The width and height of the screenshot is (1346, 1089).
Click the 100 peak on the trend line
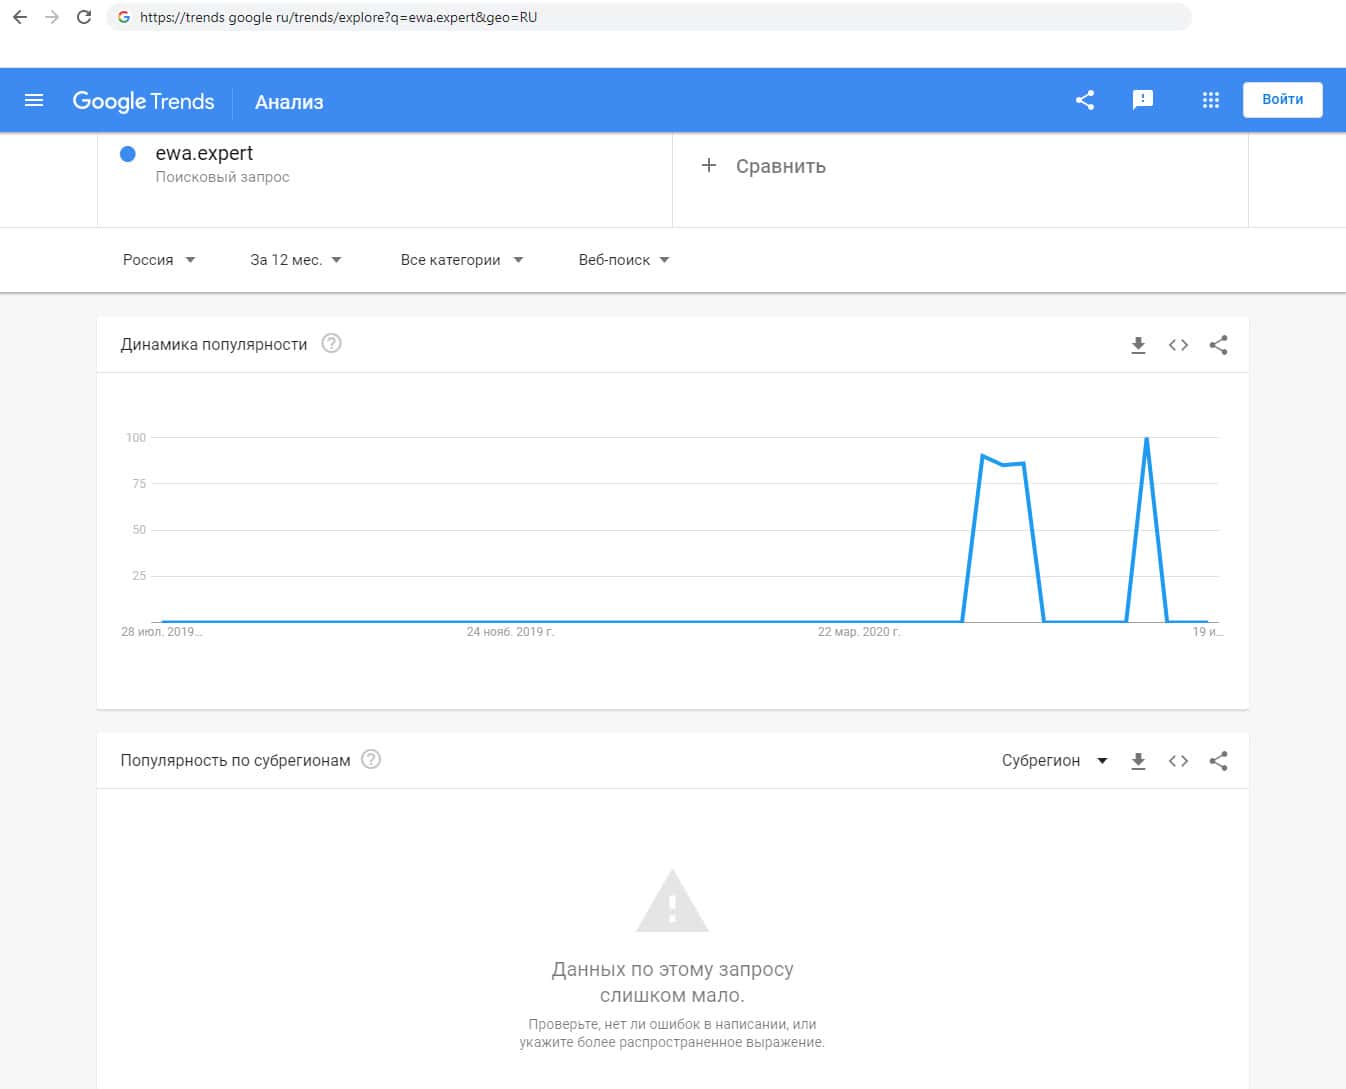pos(1146,438)
